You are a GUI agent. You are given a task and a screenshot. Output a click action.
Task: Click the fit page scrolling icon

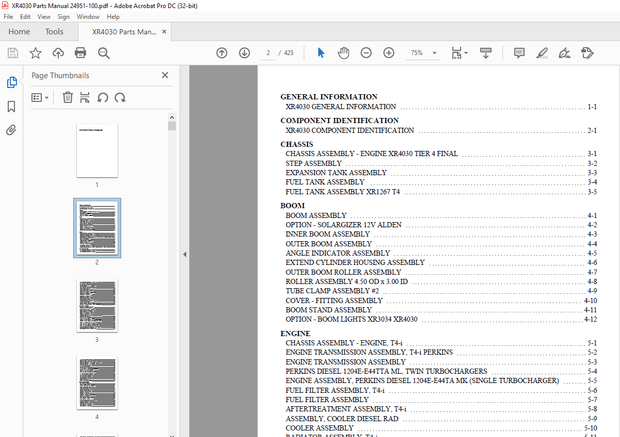point(456,53)
